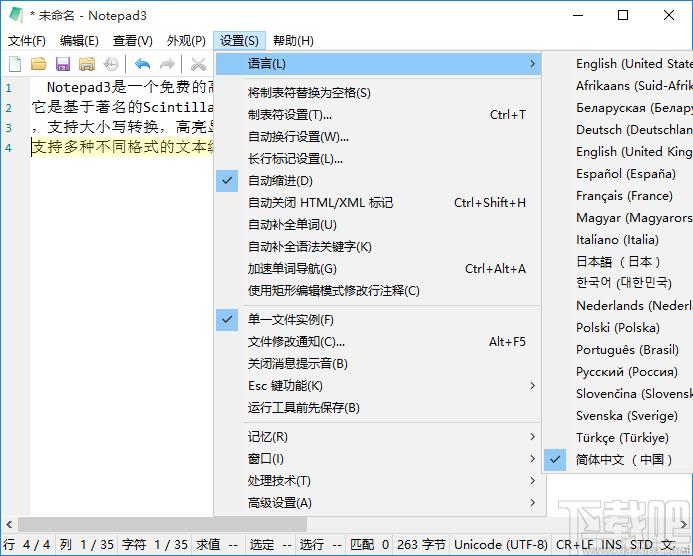The image size is (693, 556).
Task: Select 한국어 (대한민국) language
Action: coord(619,283)
